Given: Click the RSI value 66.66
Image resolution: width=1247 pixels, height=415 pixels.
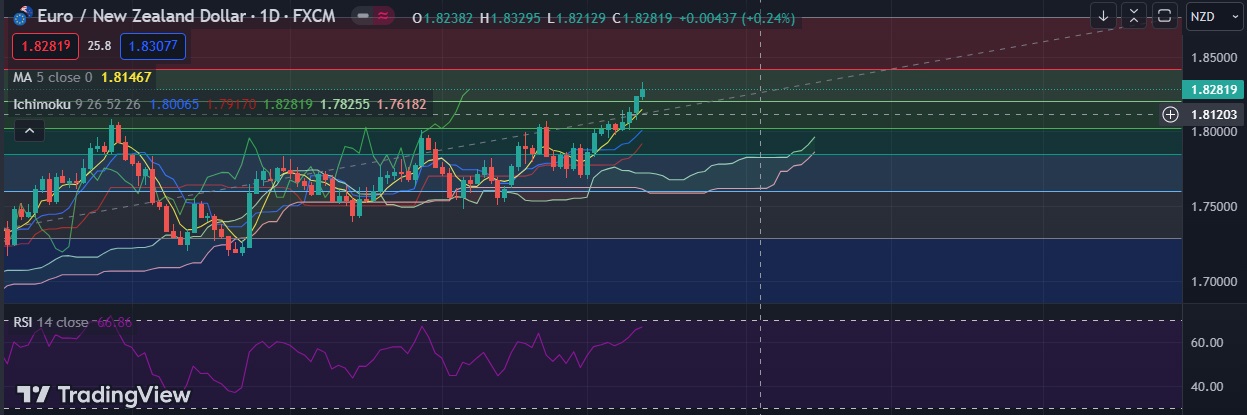Looking at the screenshot, I should point(115,322).
